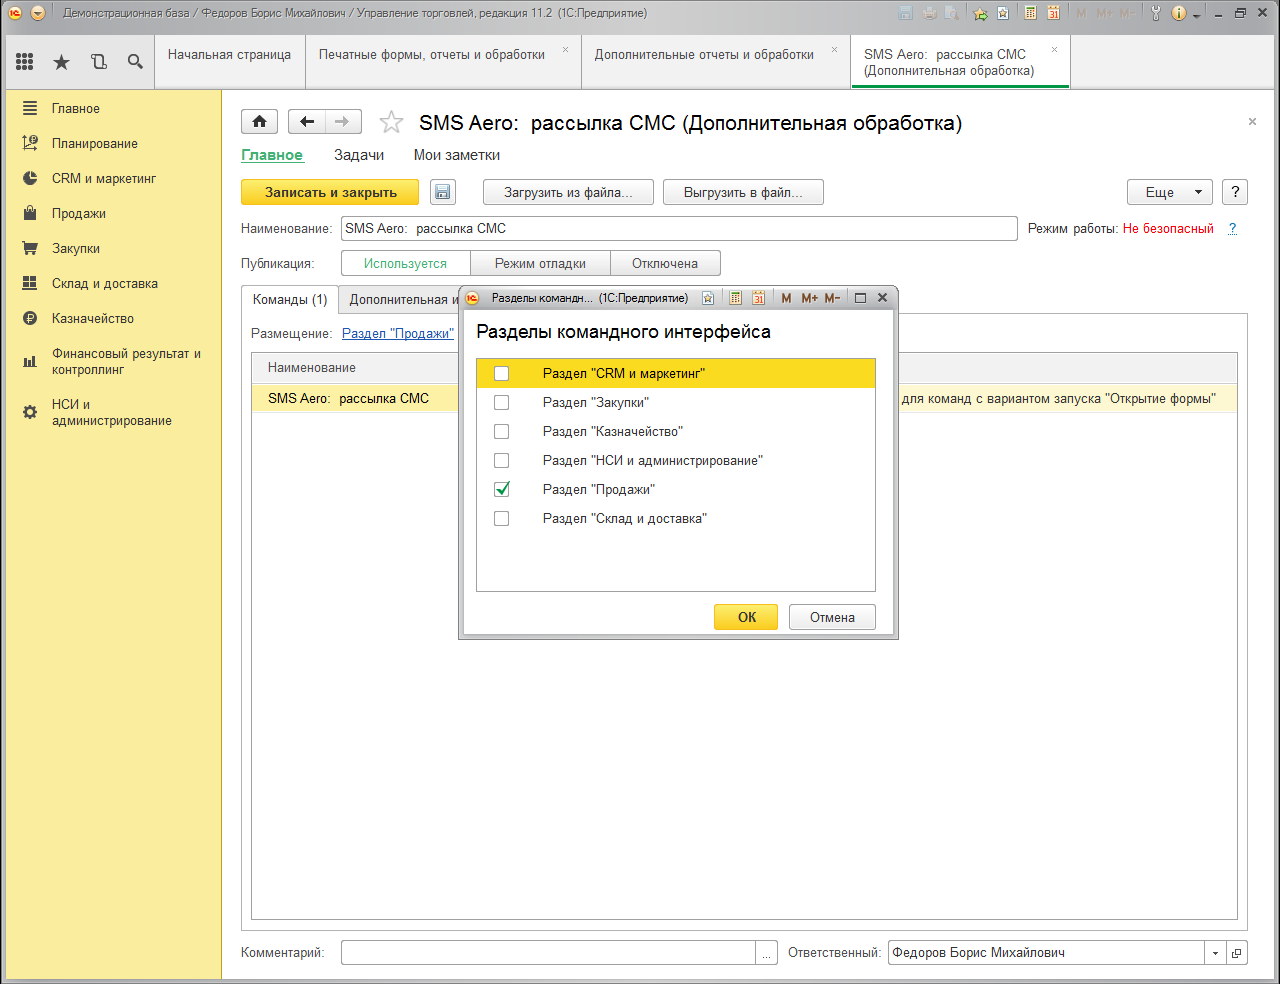Open the Казначейство sidebar section
This screenshot has width=1280, height=984.
click(x=93, y=318)
